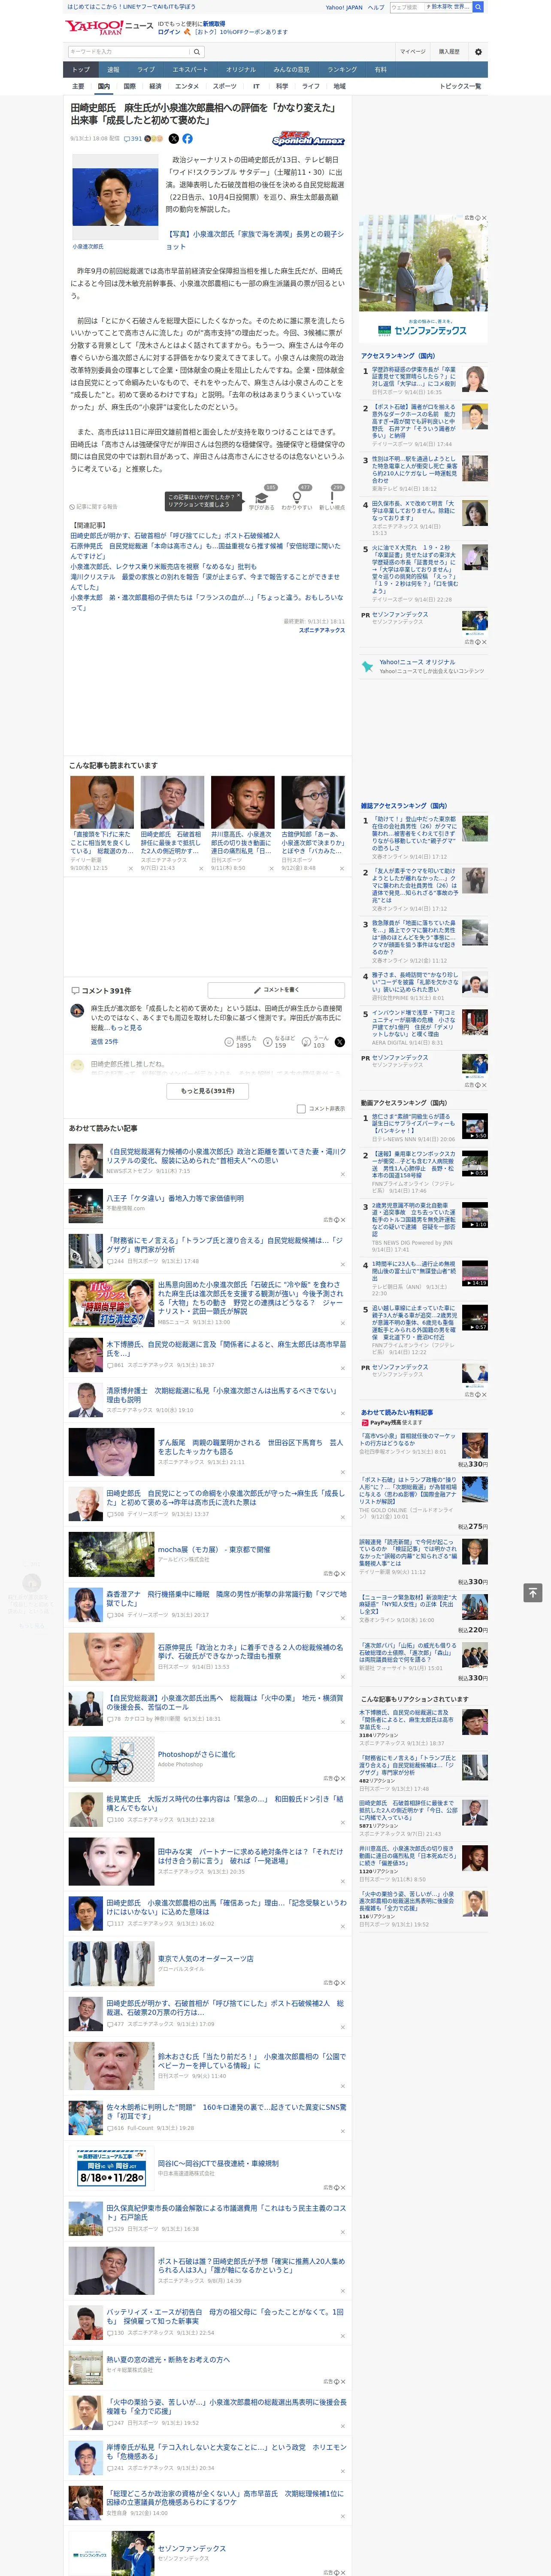The height and width of the screenshot is (2576, 551).
Task: React with わかりやすい lightbulb icon
Action: coord(297,497)
